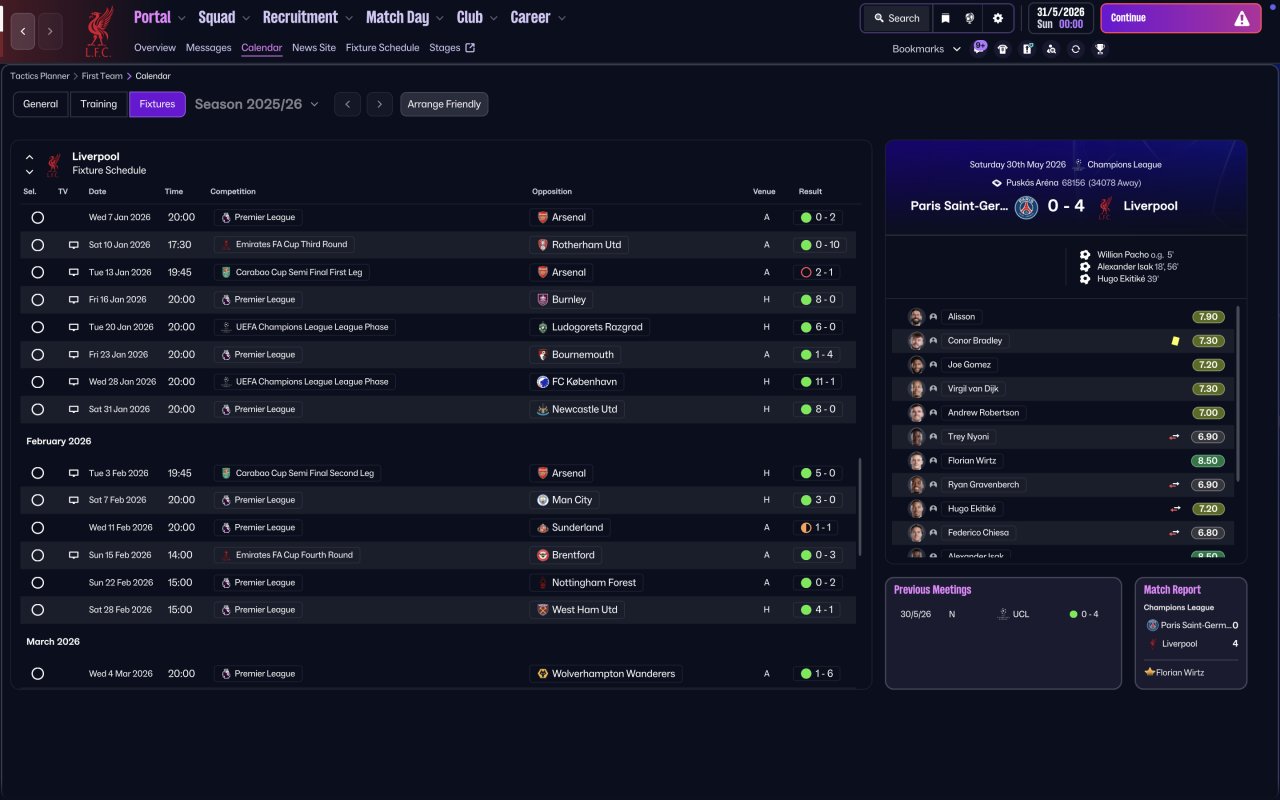1280x800 pixels.
Task: Go back with the left arrow button
Action: click(23, 31)
